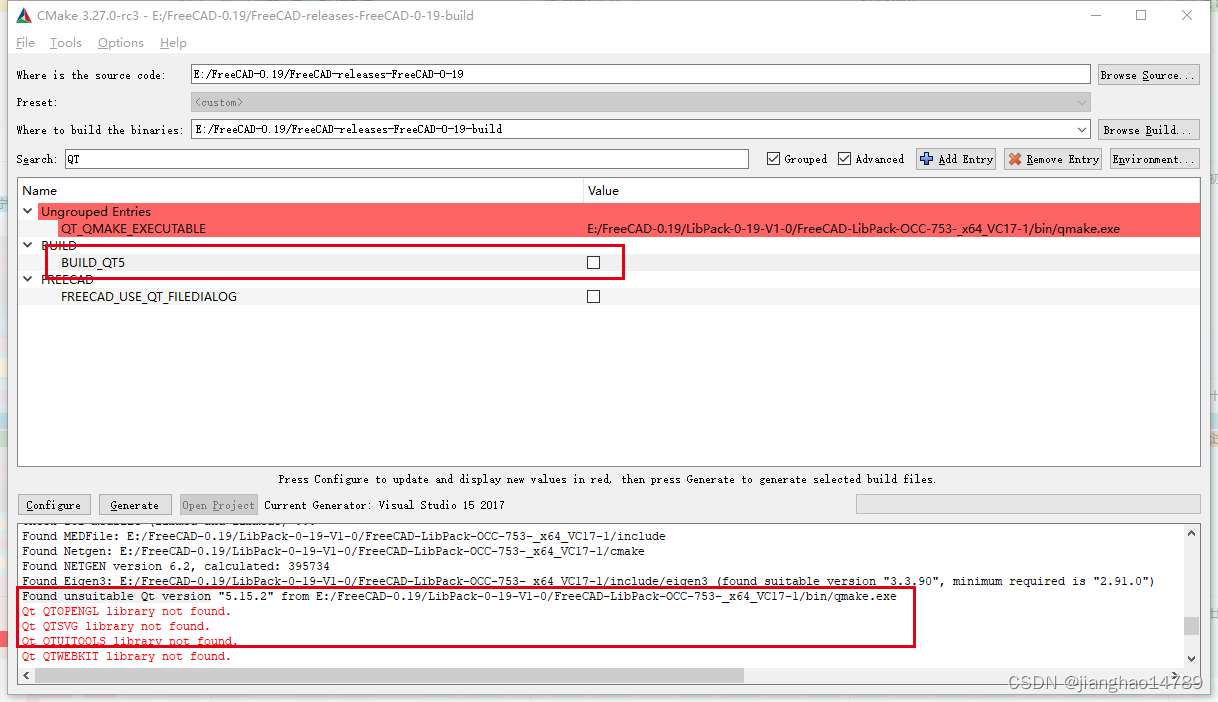Click 'Qt QTWEBKIT library not found.' log line
Screen dimensions: 1218x702
coord(126,656)
